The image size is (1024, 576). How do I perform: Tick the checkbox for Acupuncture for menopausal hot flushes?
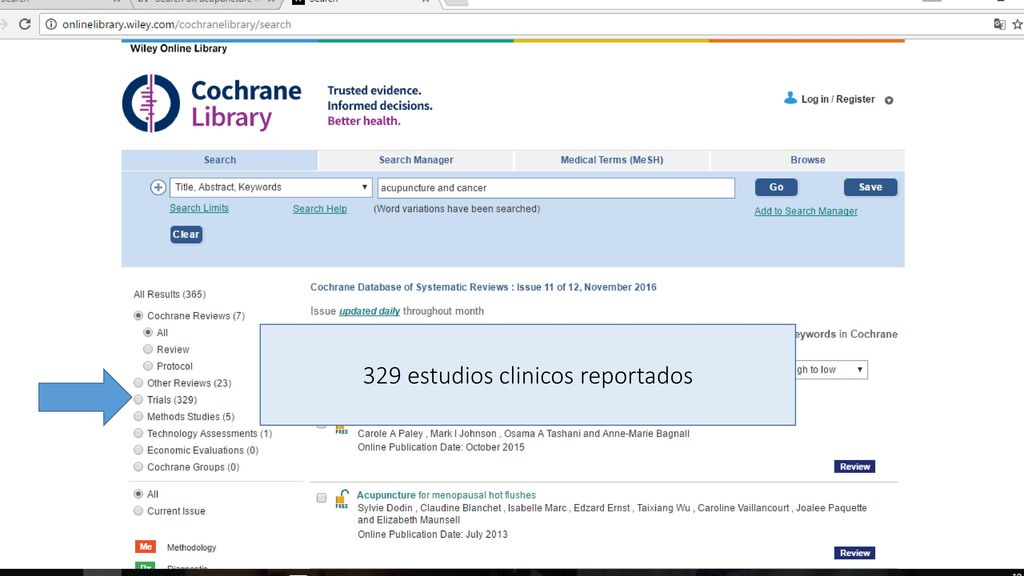click(x=321, y=498)
